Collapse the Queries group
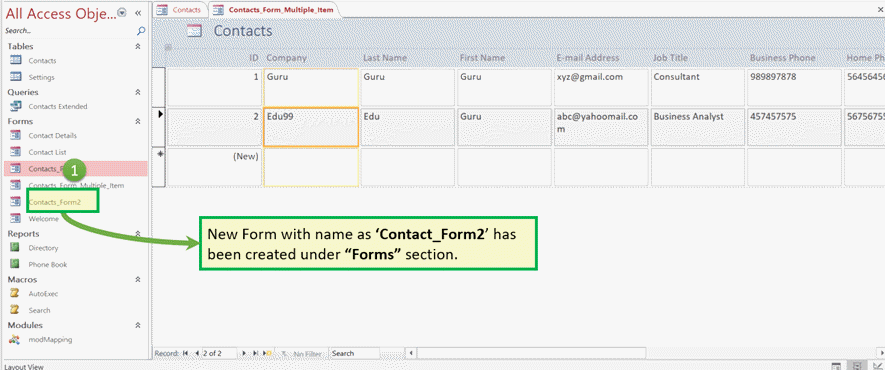 [x=138, y=92]
